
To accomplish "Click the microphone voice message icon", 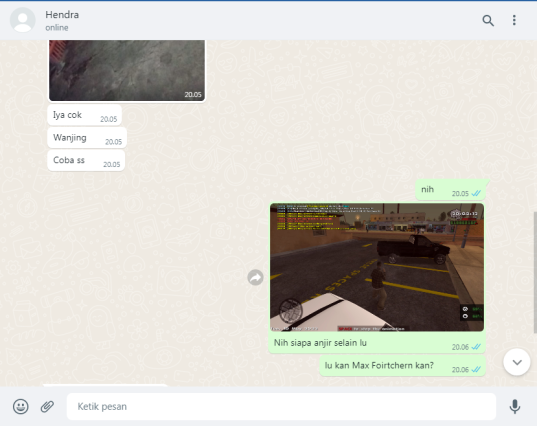I will pyautogui.click(x=515, y=406).
